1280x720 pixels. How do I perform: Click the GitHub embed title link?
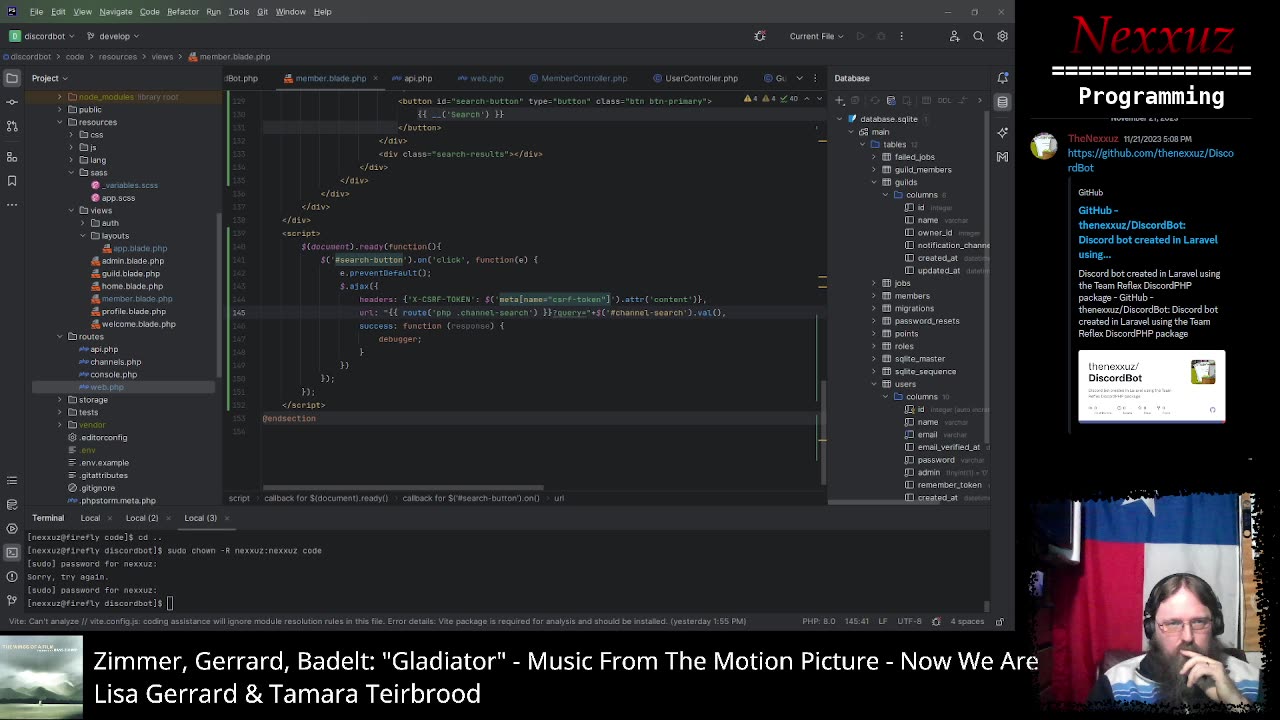(1147, 232)
